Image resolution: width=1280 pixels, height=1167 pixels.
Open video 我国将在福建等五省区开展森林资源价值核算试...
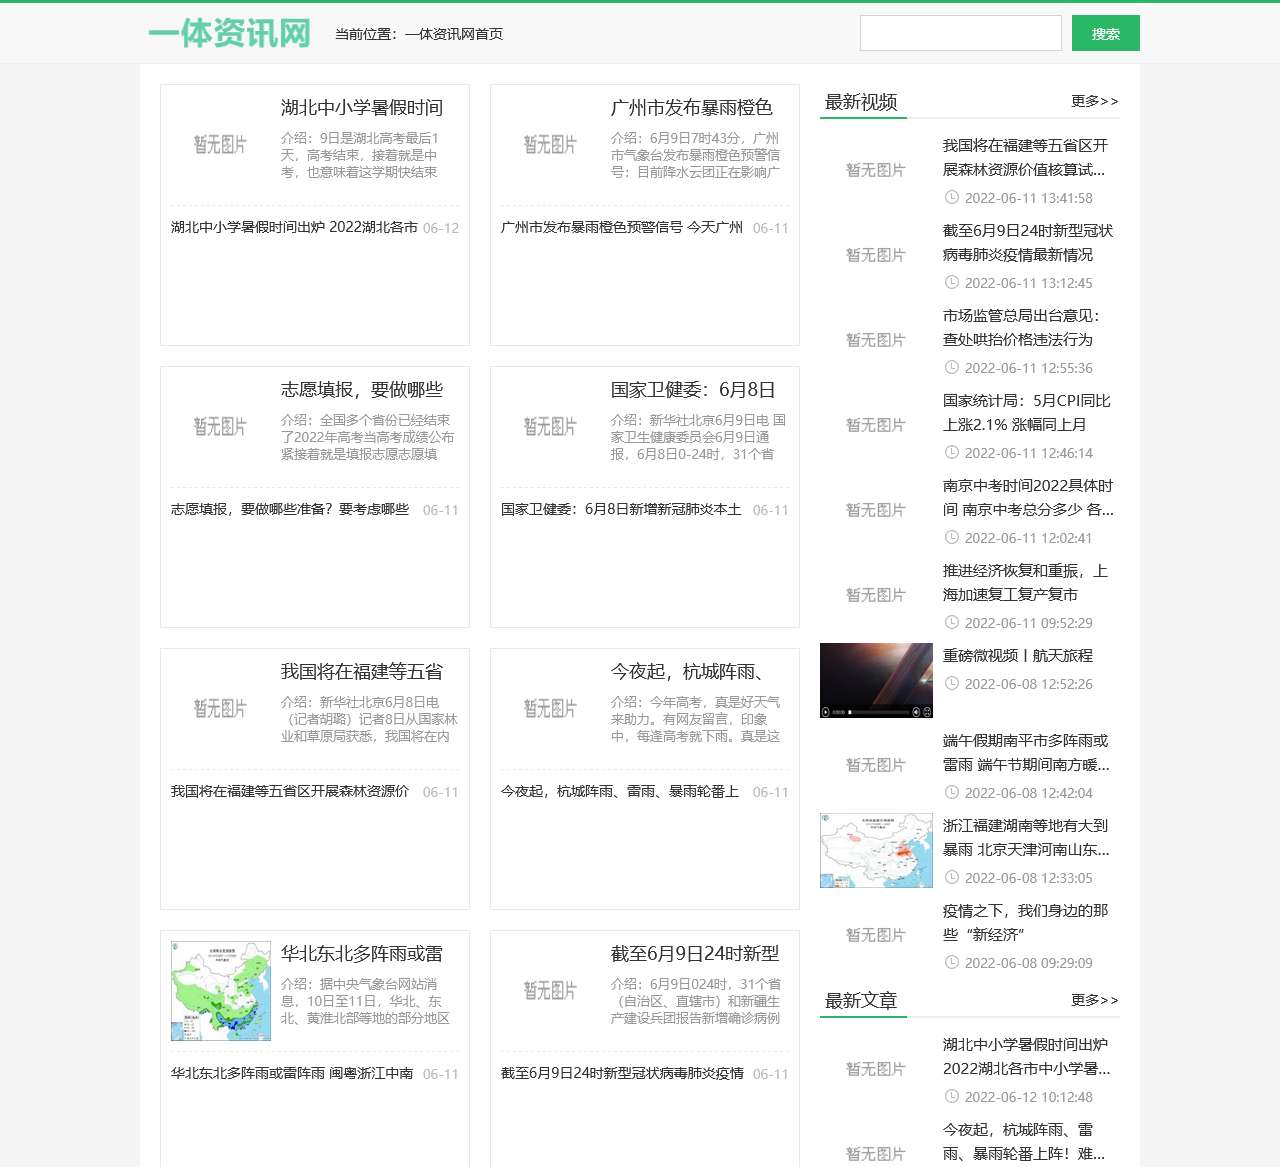tap(1026, 158)
